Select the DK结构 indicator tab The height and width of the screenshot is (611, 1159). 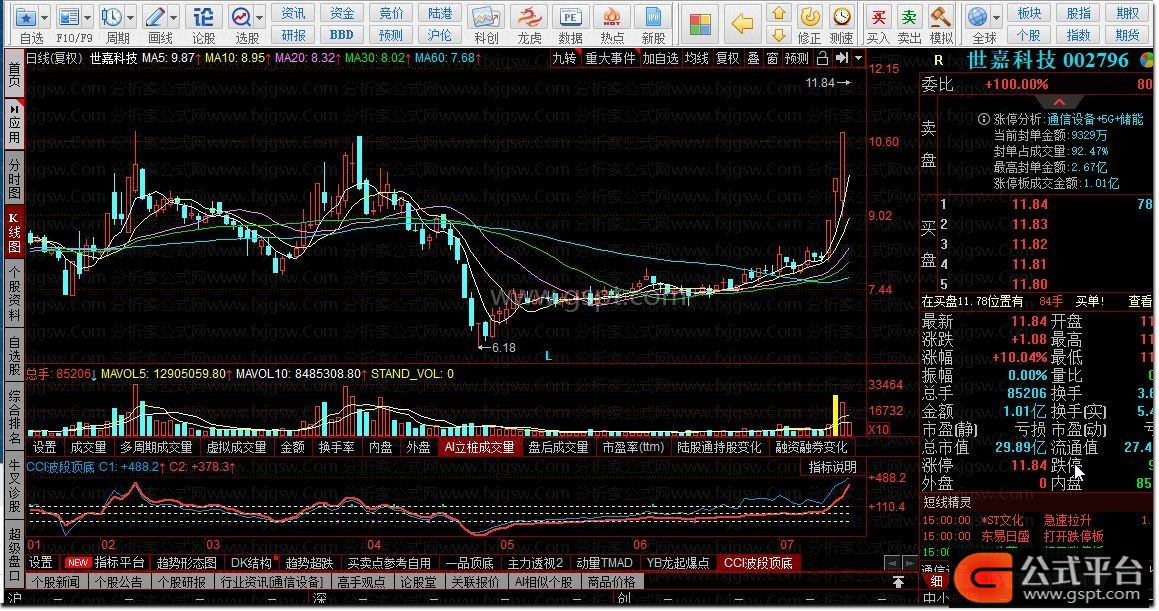[251, 563]
